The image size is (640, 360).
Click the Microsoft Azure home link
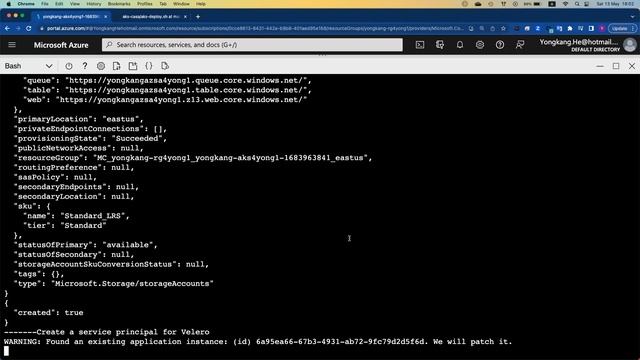pos(61,45)
